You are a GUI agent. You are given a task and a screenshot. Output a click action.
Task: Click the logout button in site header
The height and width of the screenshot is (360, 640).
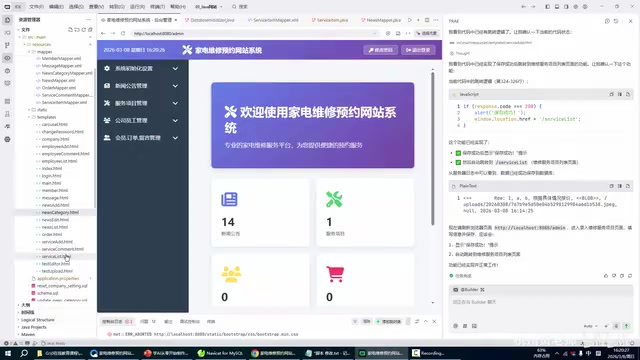(418, 50)
